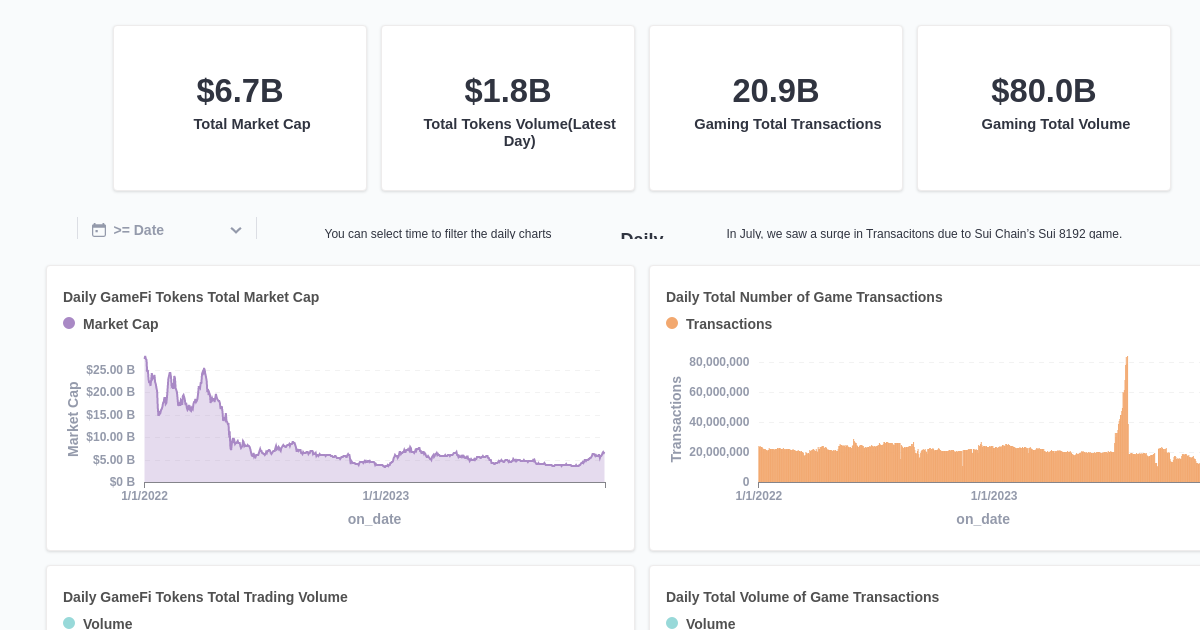Click the Gaming Total Volume stat card
The height and width of the screenshot is (630, 1200).
click(x=1044, y=107)
